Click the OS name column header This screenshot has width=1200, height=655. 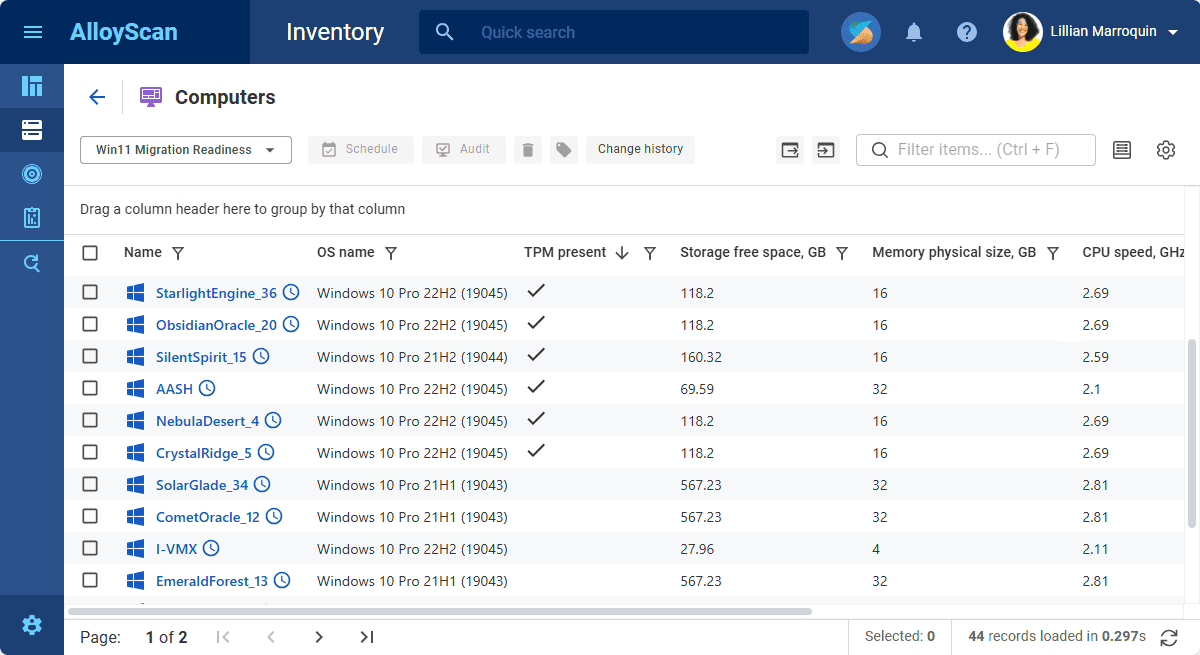coord(346,253)
